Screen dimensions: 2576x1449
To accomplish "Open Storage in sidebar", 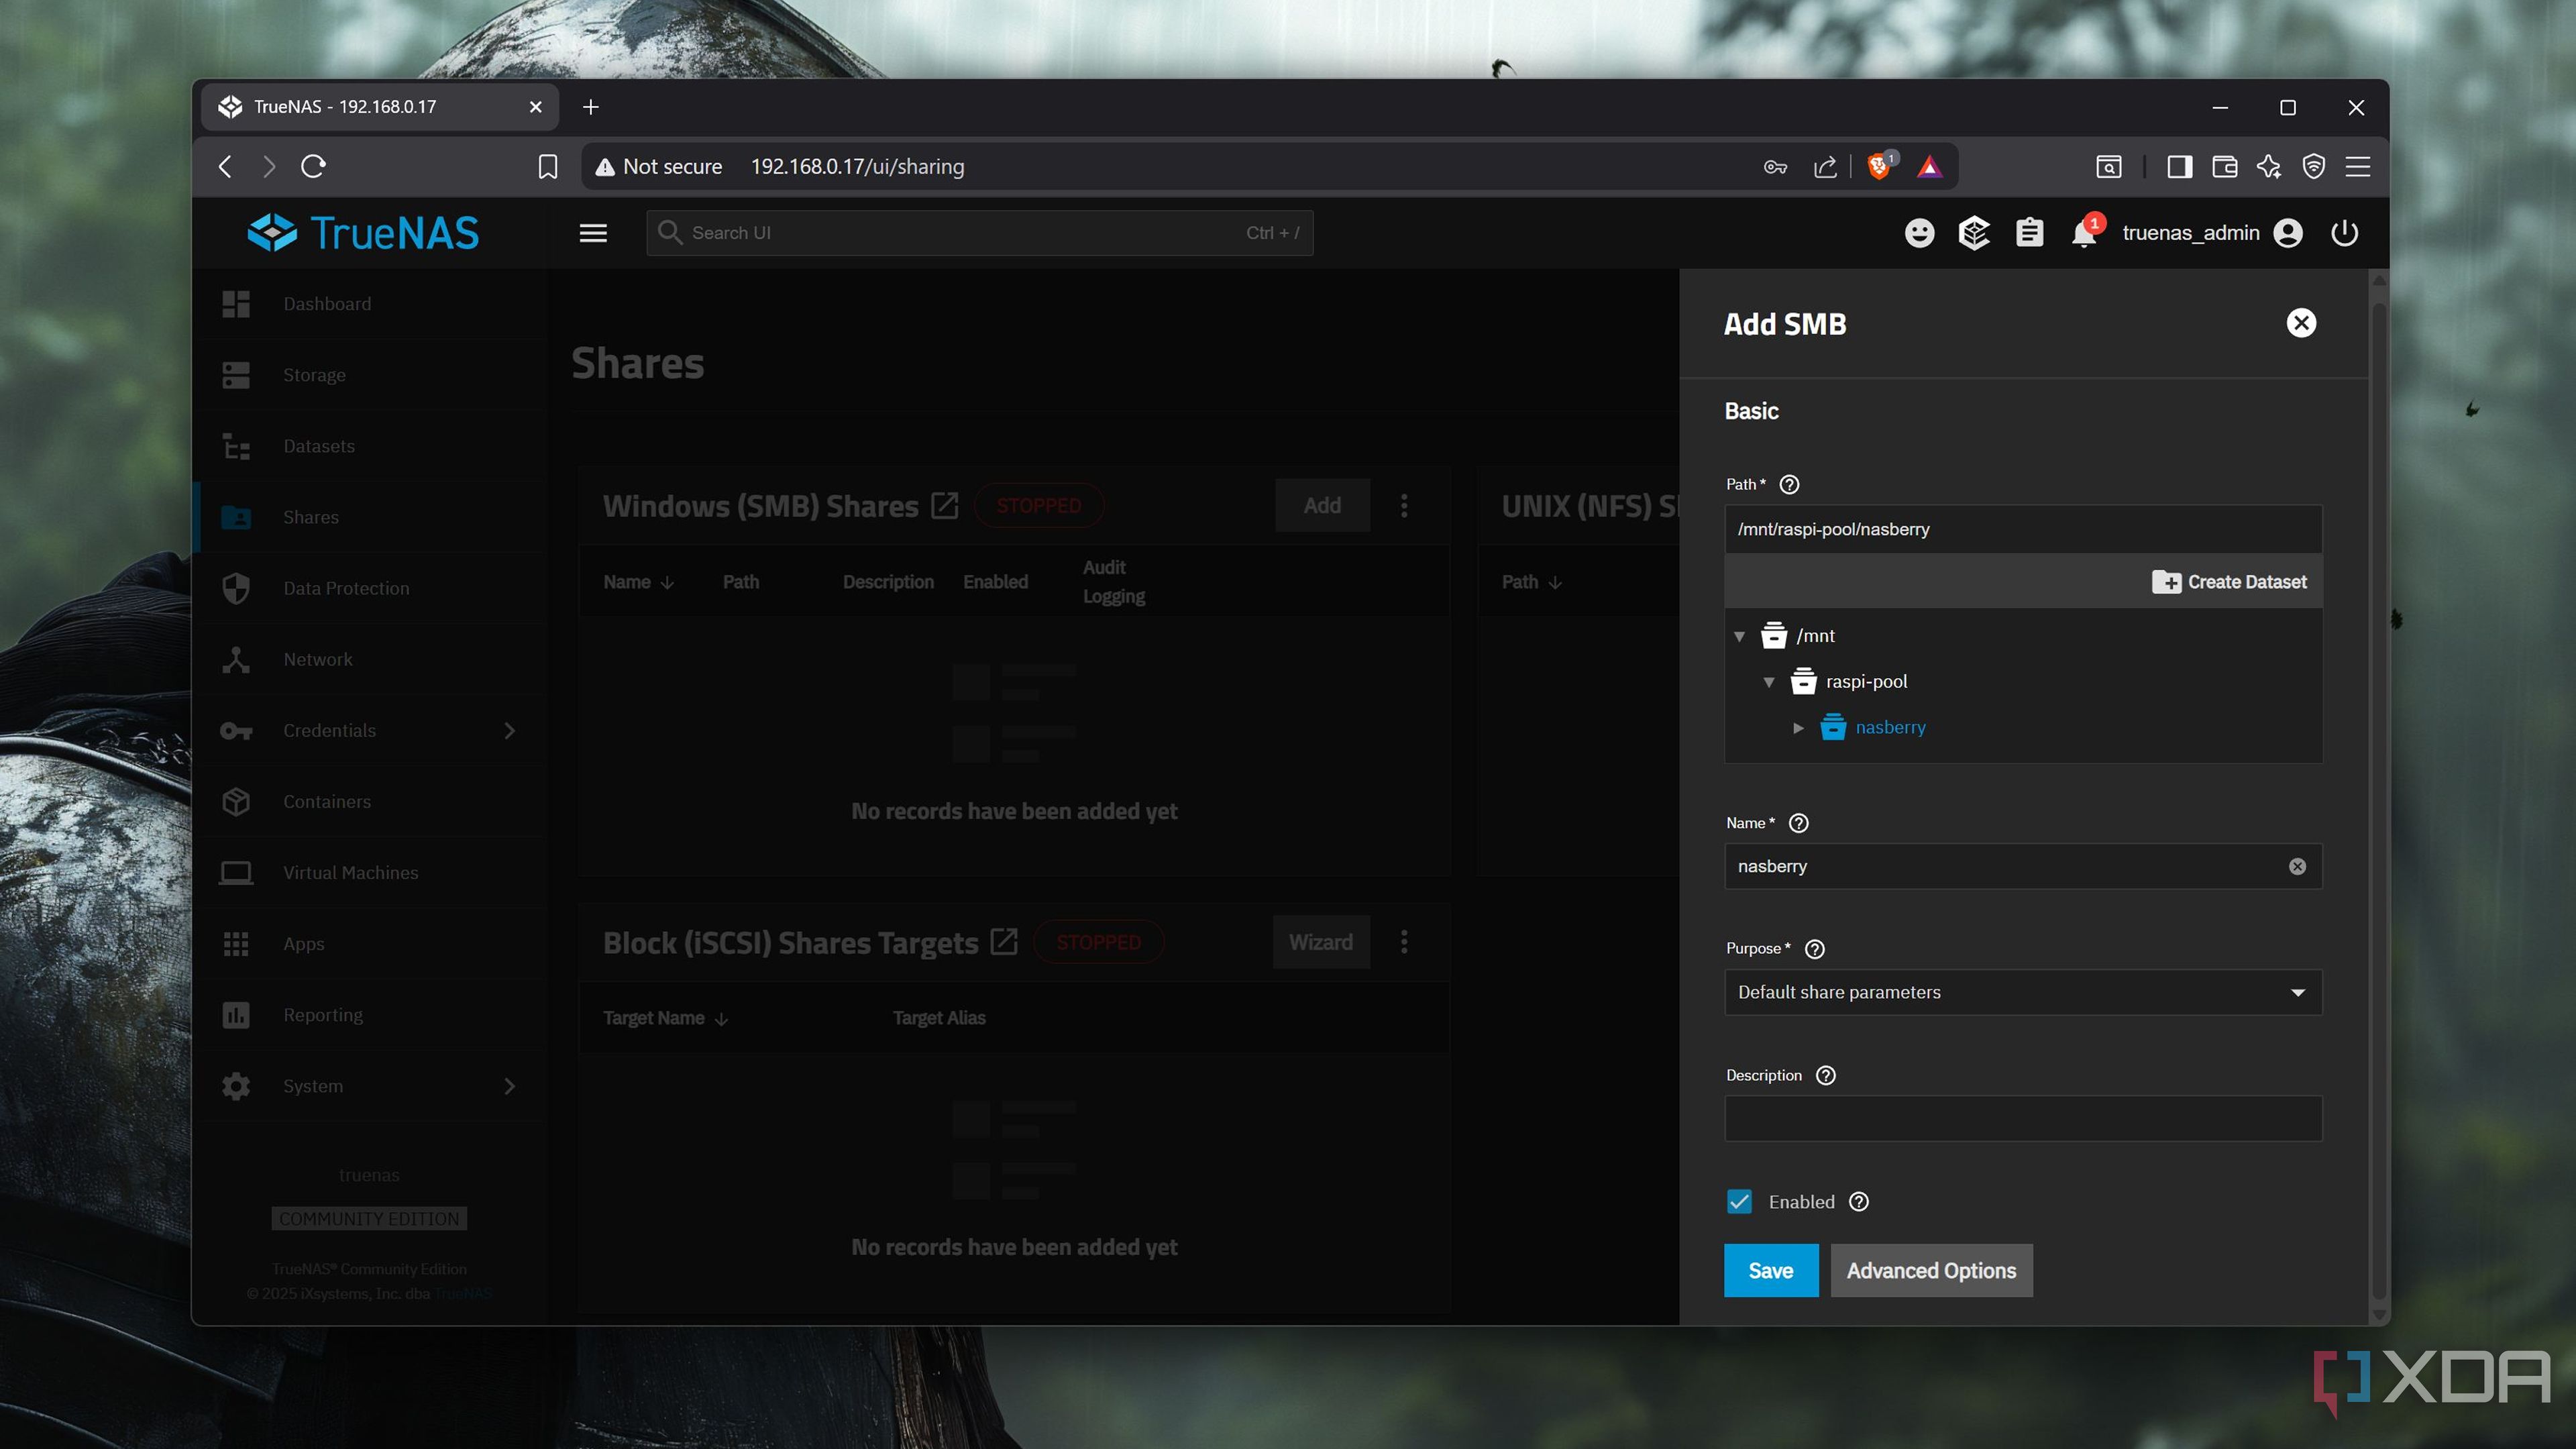I will pyautogui.click(x=372, y=375).
